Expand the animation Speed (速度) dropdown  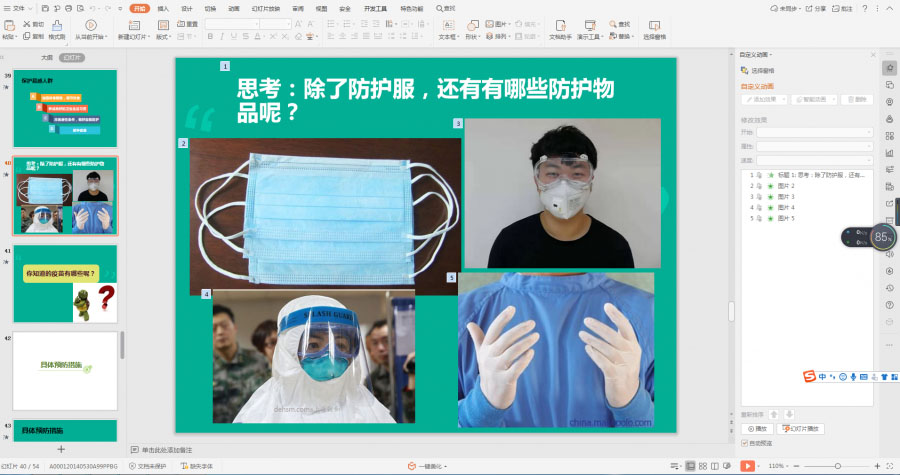point(813,159)
